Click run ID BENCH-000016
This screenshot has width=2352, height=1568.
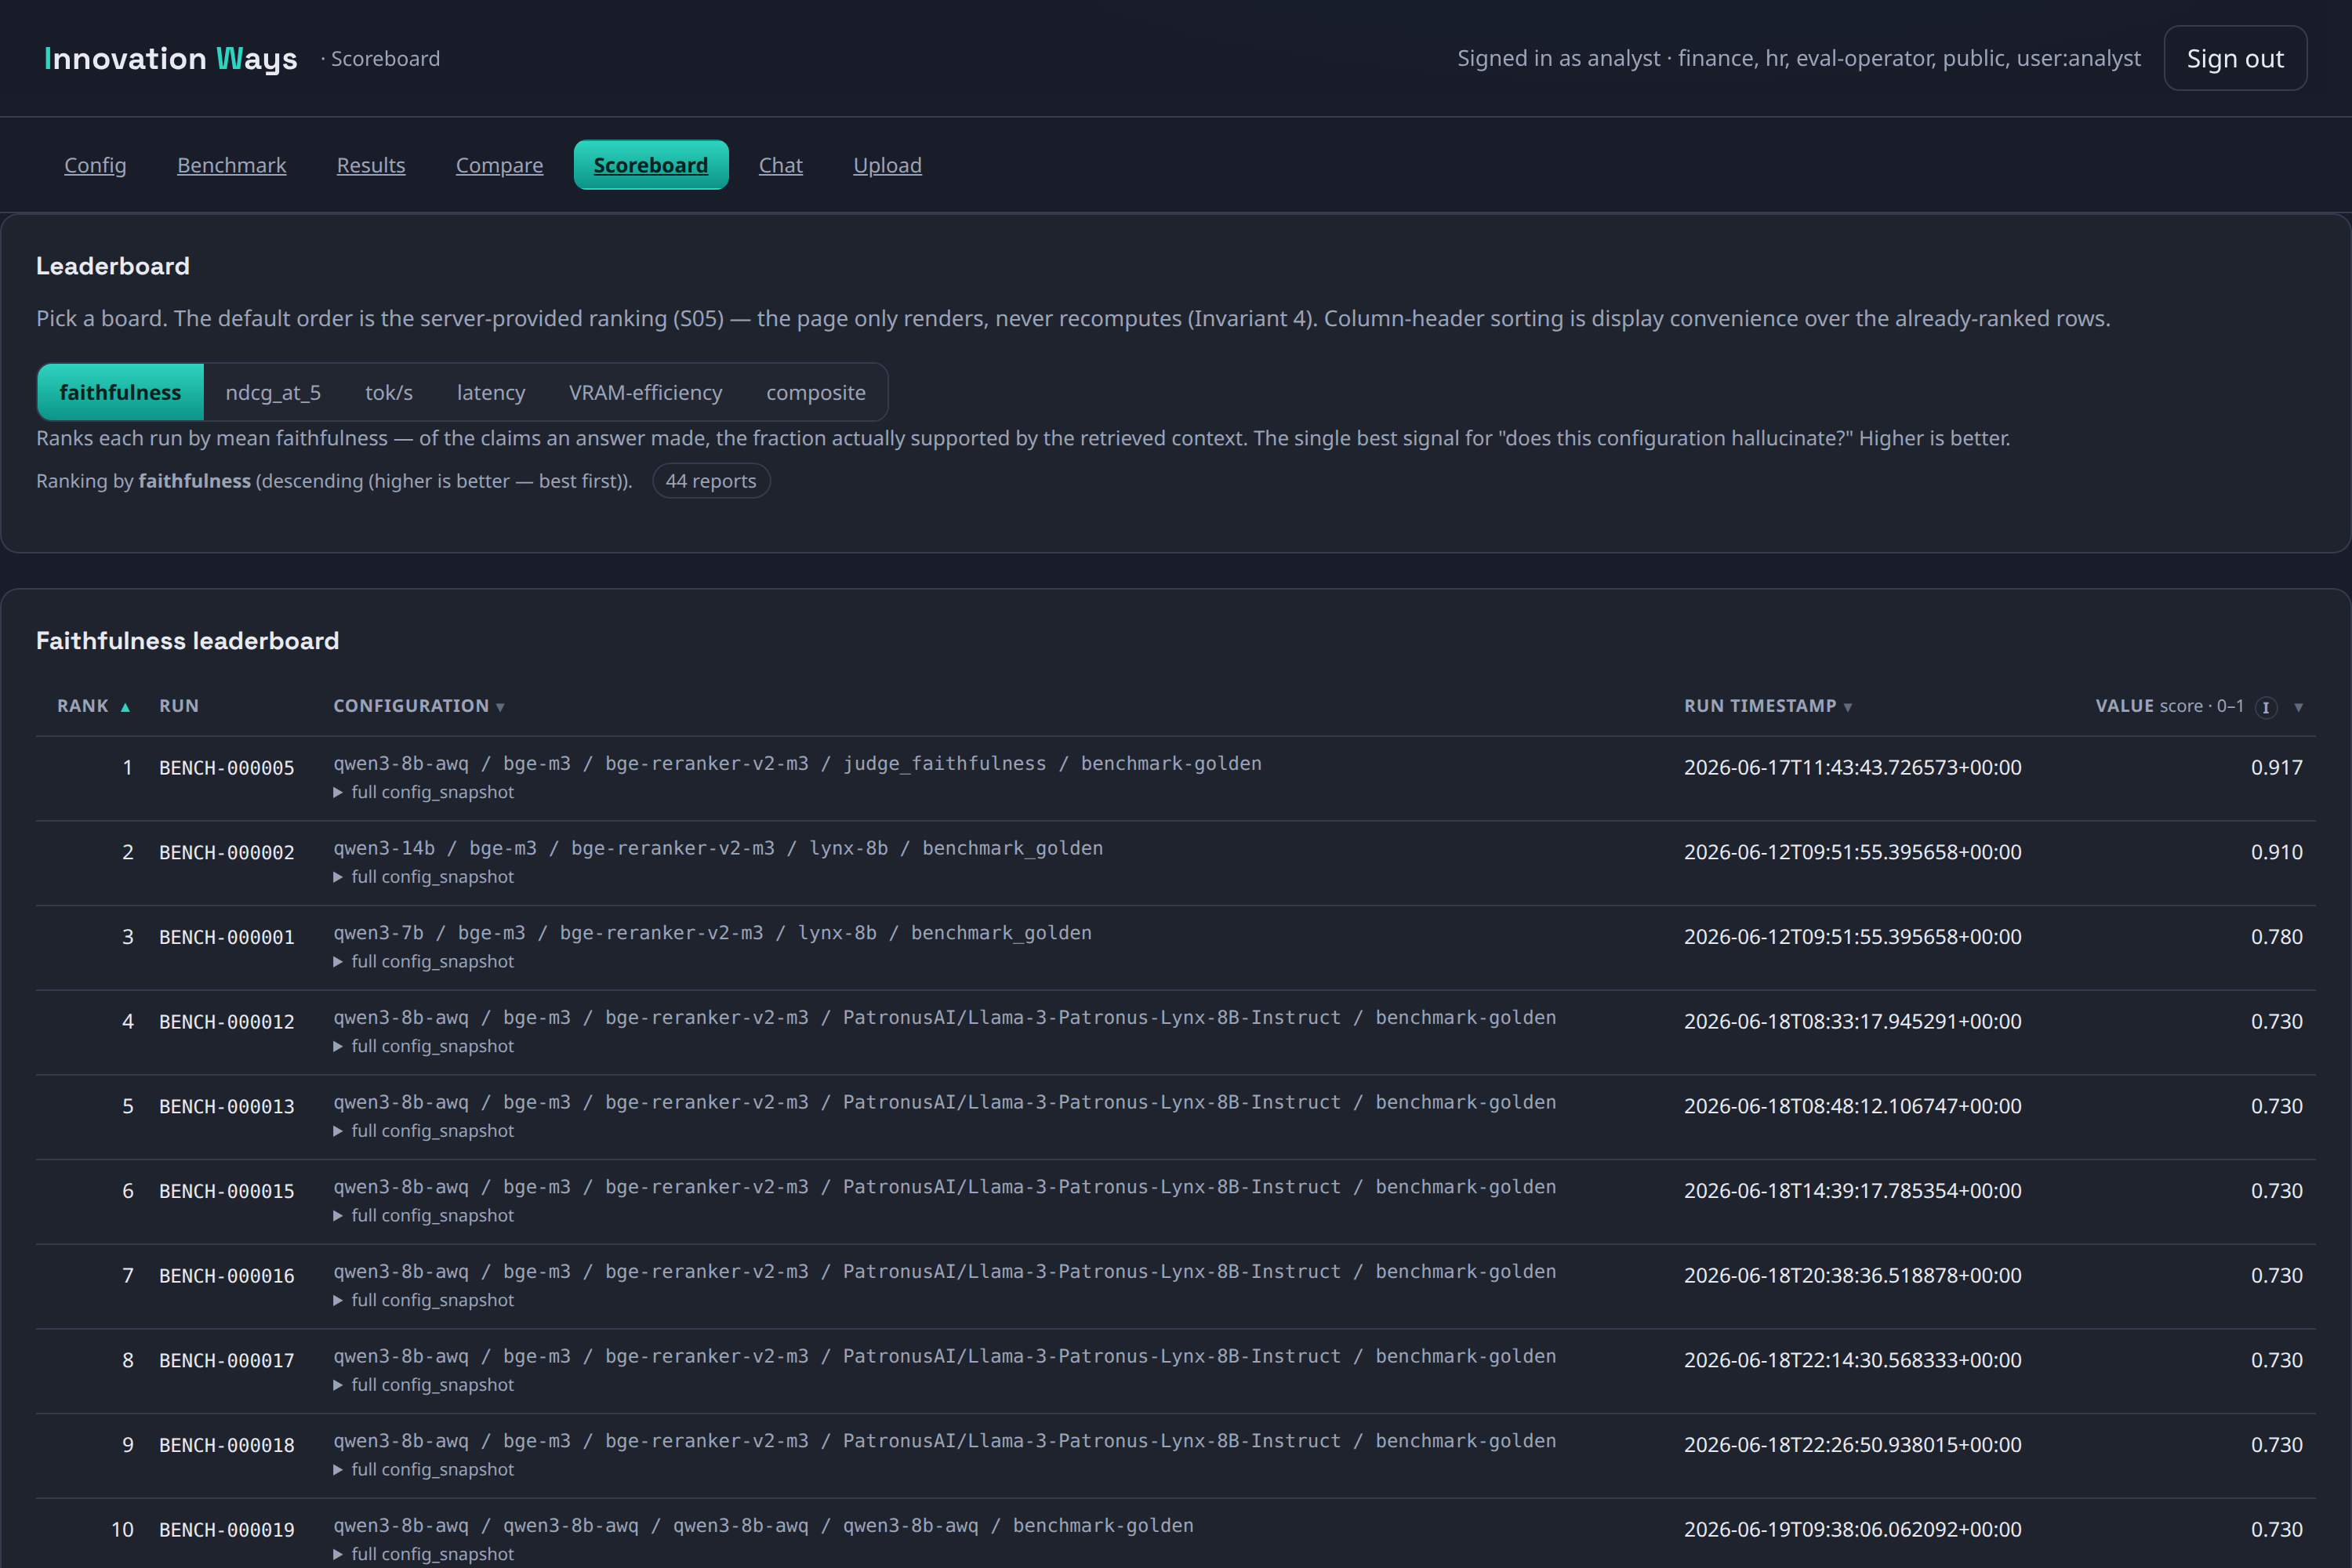(227, 1276)
